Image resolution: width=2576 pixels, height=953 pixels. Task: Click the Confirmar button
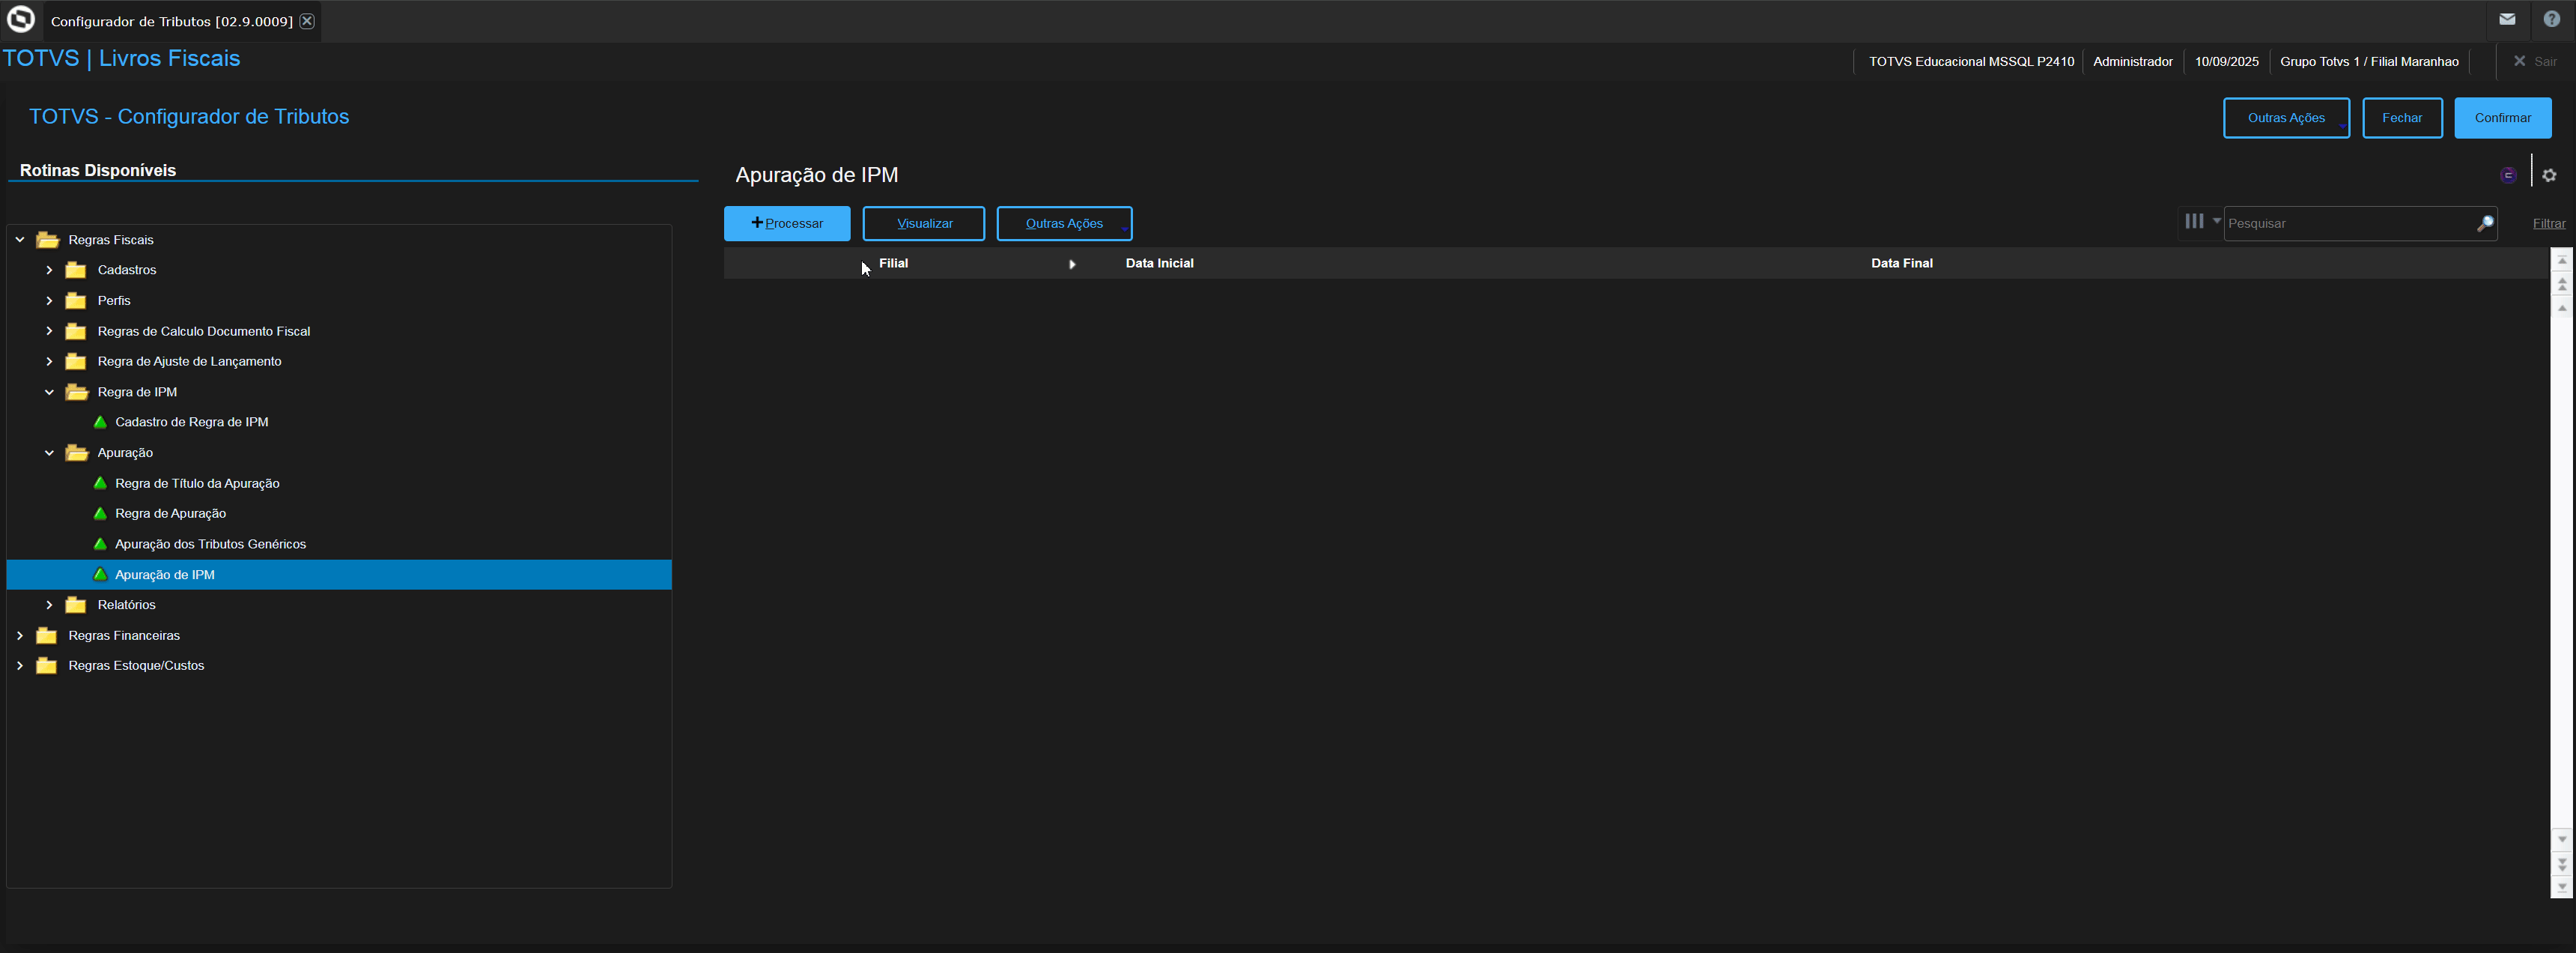[2502, 118]
